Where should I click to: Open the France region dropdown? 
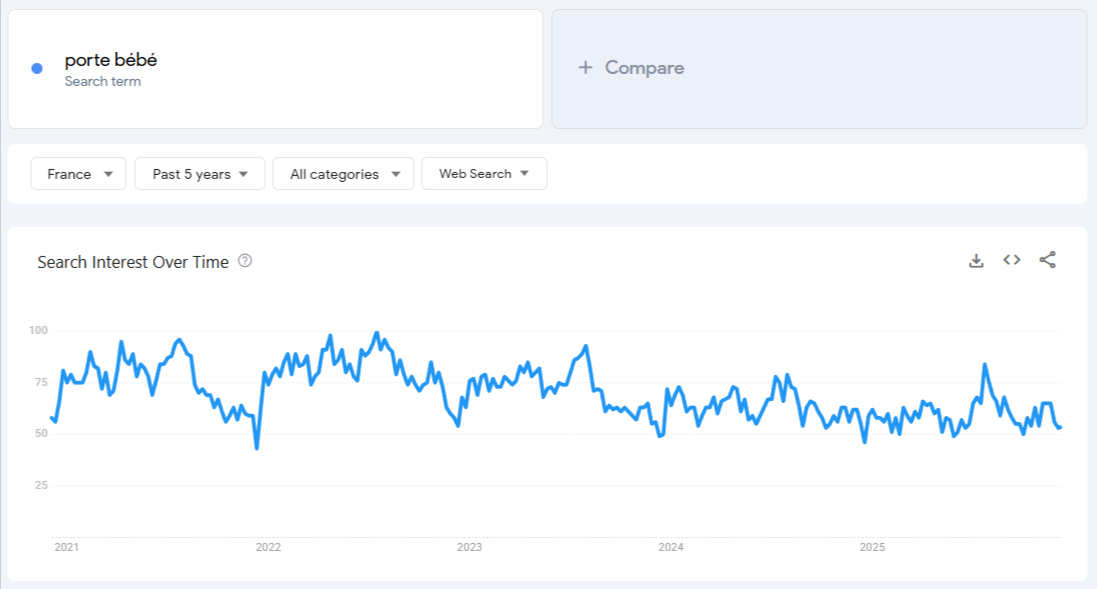pos(78,173)
